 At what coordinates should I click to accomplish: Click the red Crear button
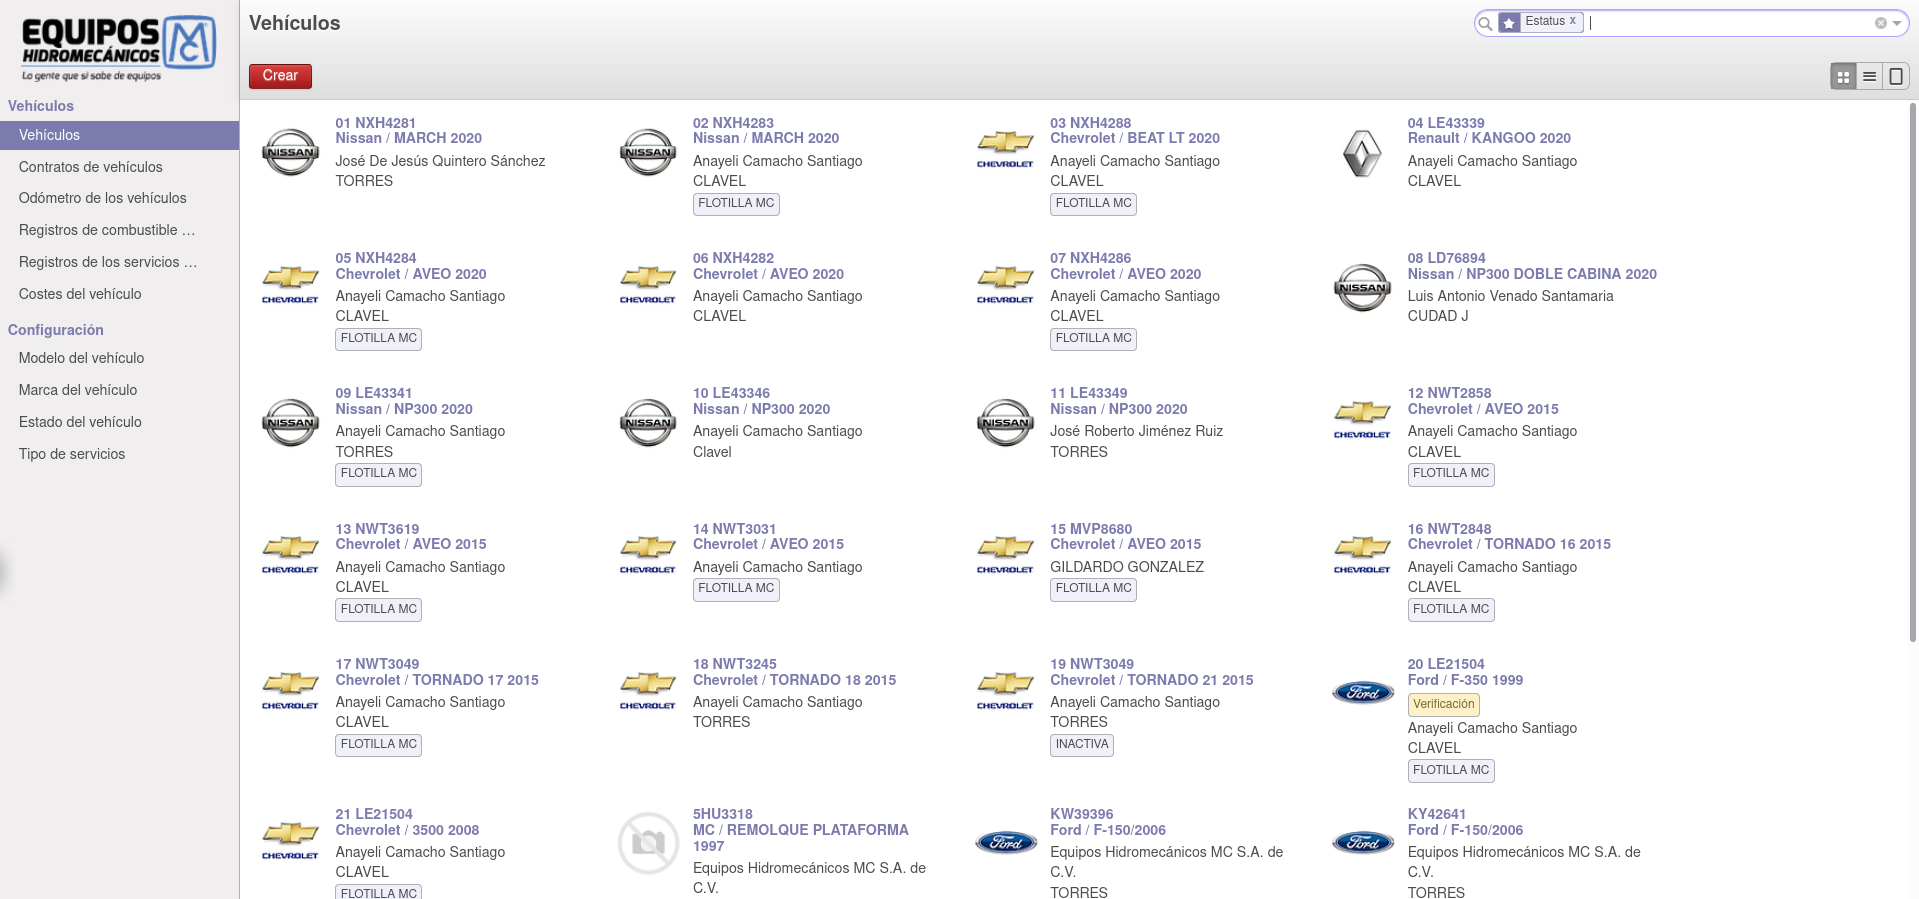click(280, 76)
